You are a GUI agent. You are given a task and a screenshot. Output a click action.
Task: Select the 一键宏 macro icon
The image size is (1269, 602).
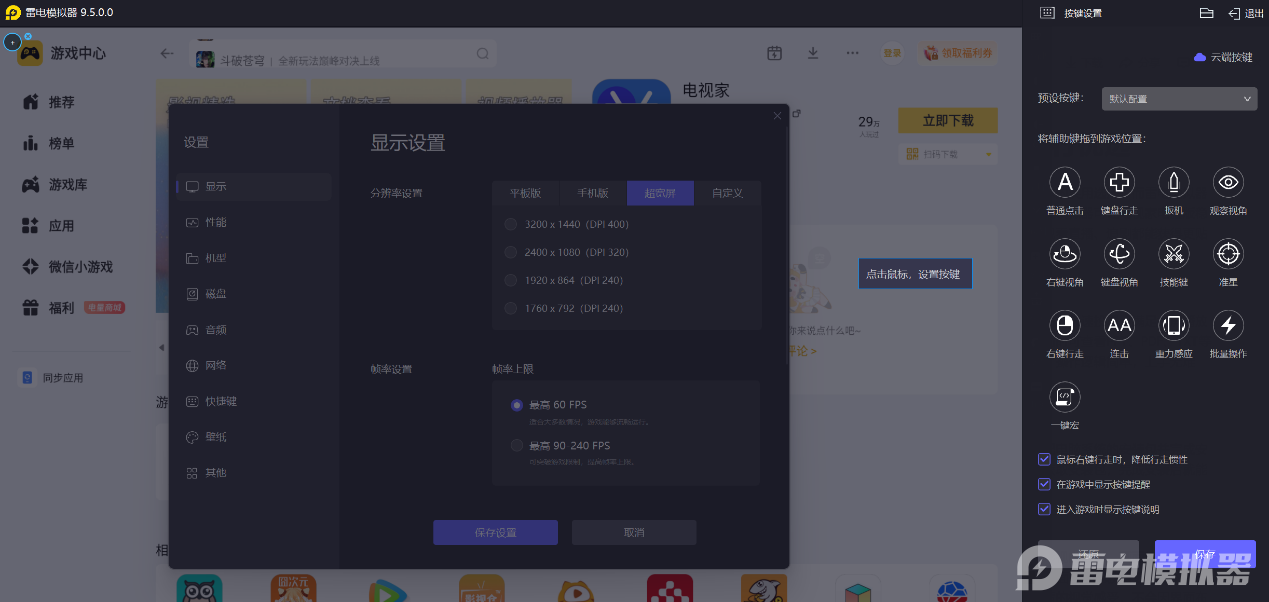tap(1065, 397)
